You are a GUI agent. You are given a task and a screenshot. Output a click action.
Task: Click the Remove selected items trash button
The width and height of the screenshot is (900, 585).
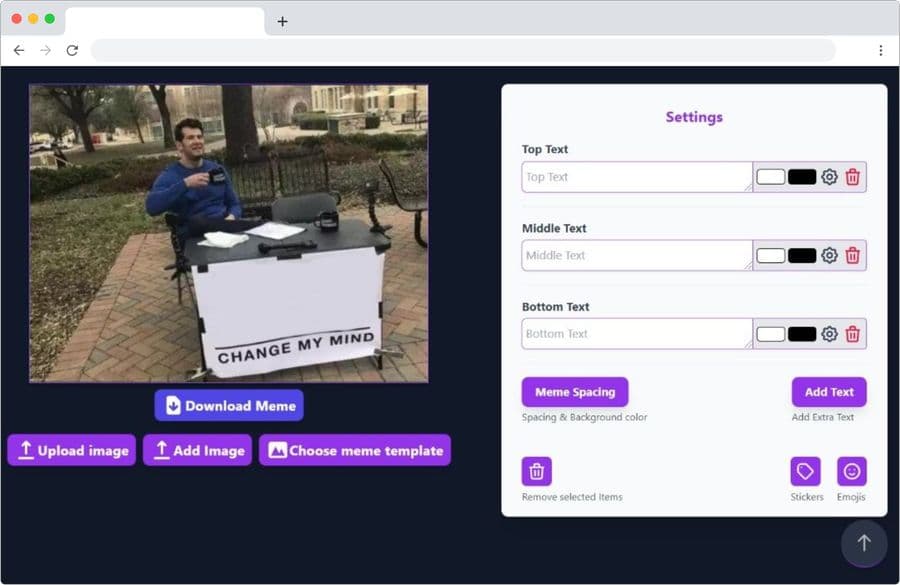pos(536,471)
